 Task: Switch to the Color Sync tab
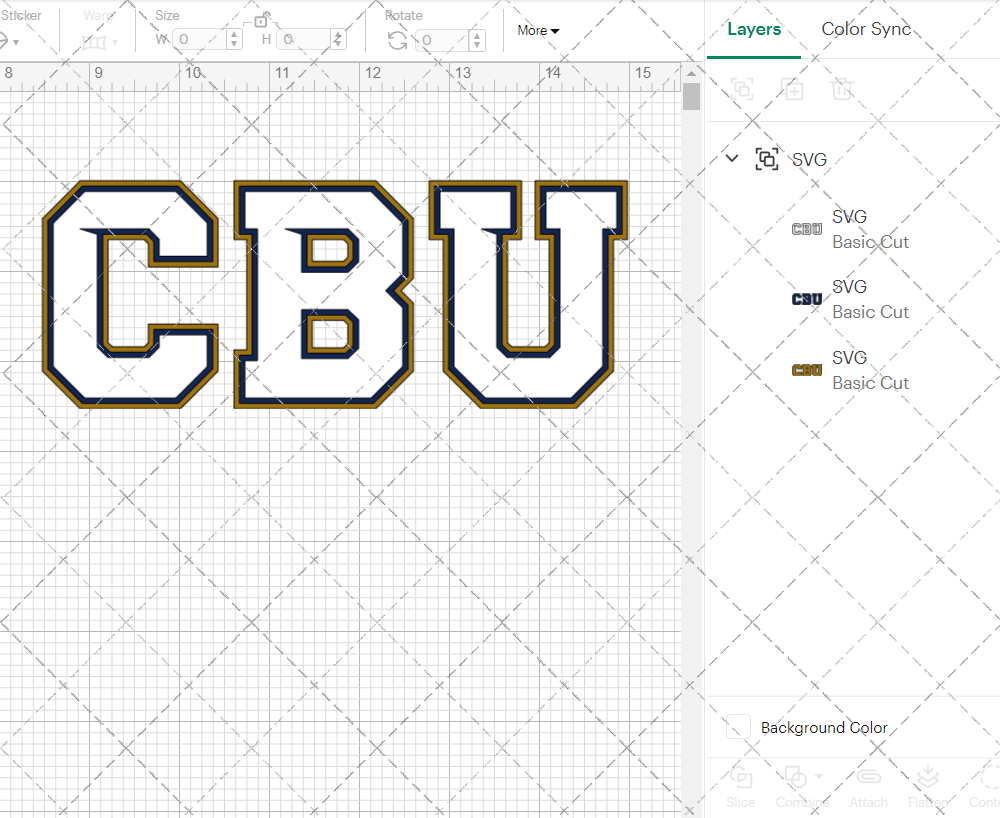click(866, 29)
